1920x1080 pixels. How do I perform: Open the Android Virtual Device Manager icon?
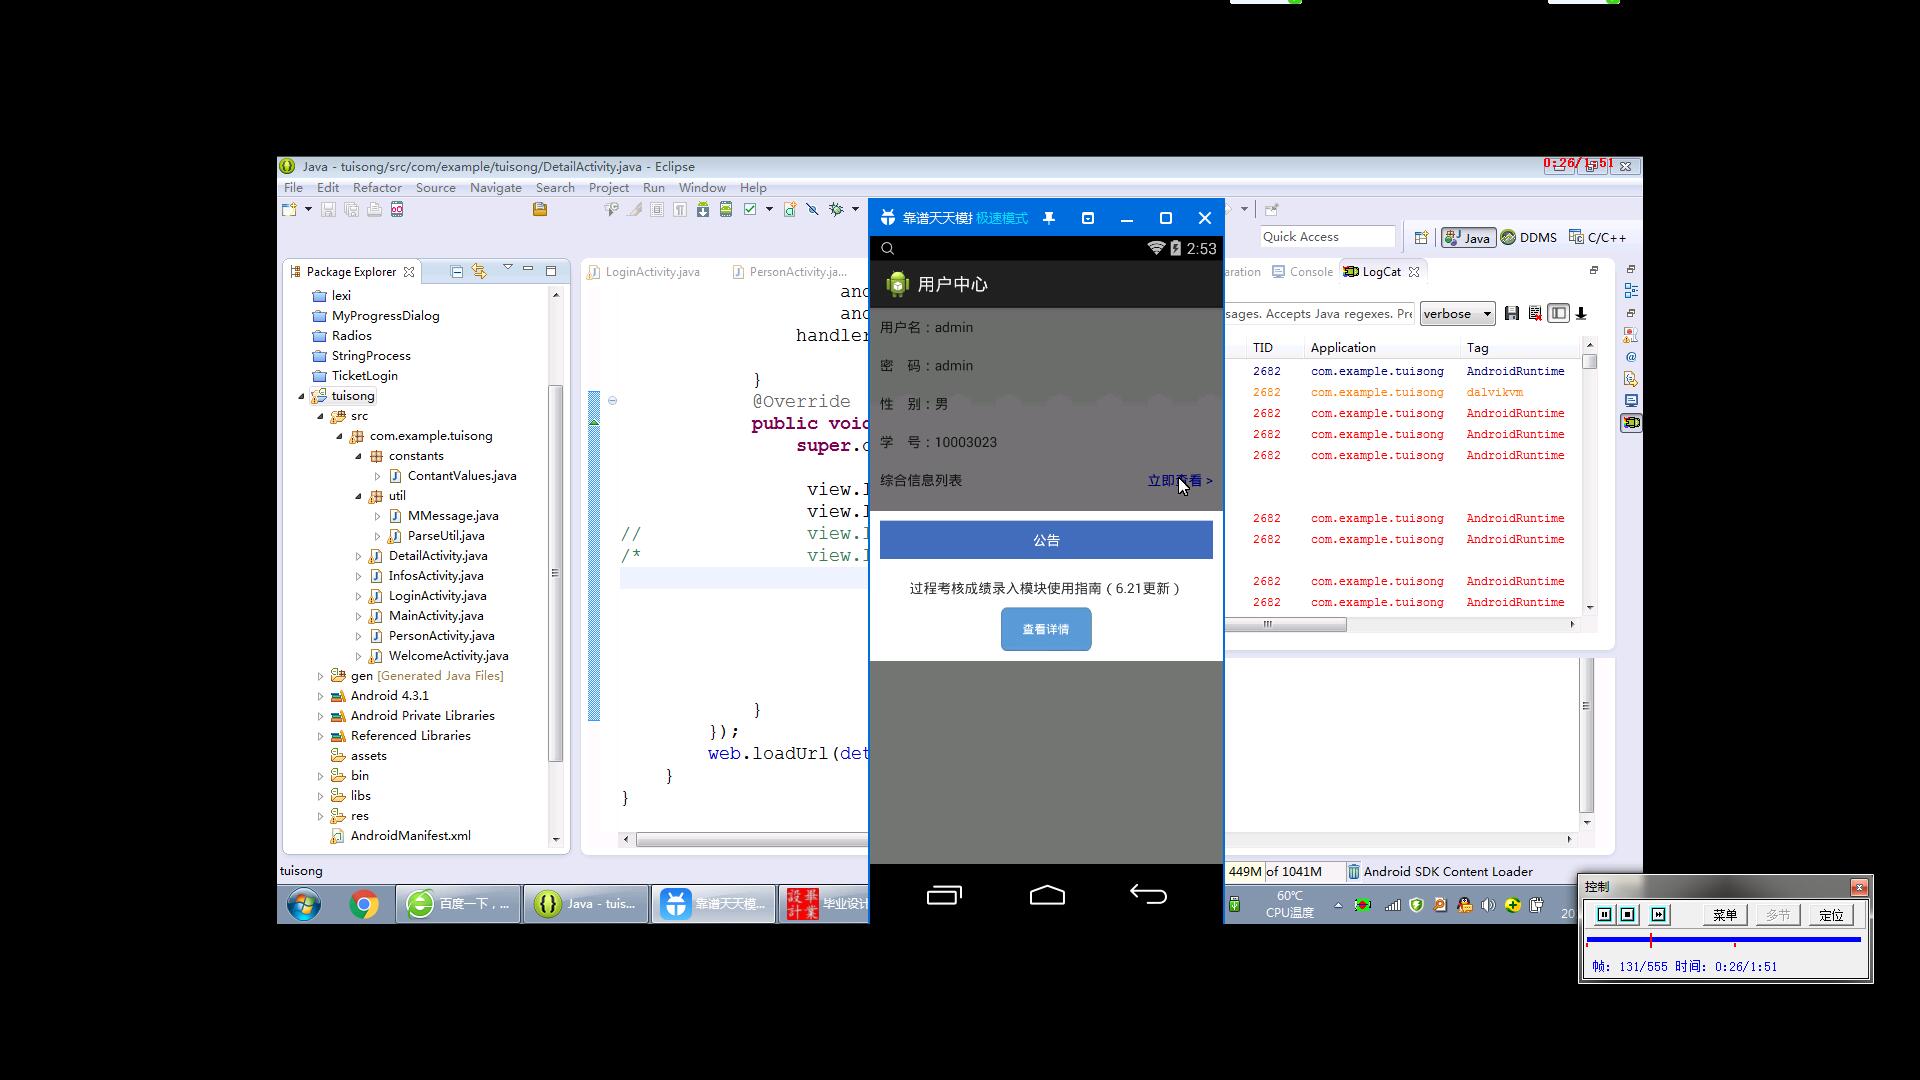726,209
